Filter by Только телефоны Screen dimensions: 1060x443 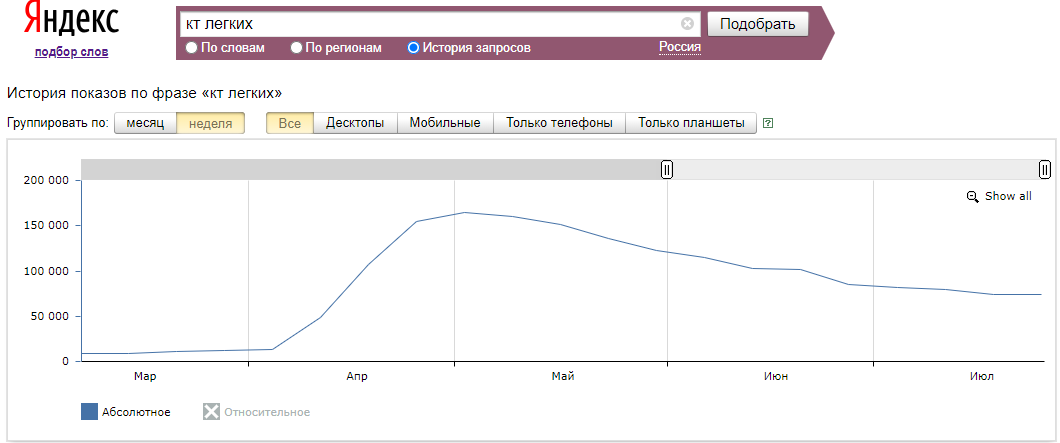[559, 123]
